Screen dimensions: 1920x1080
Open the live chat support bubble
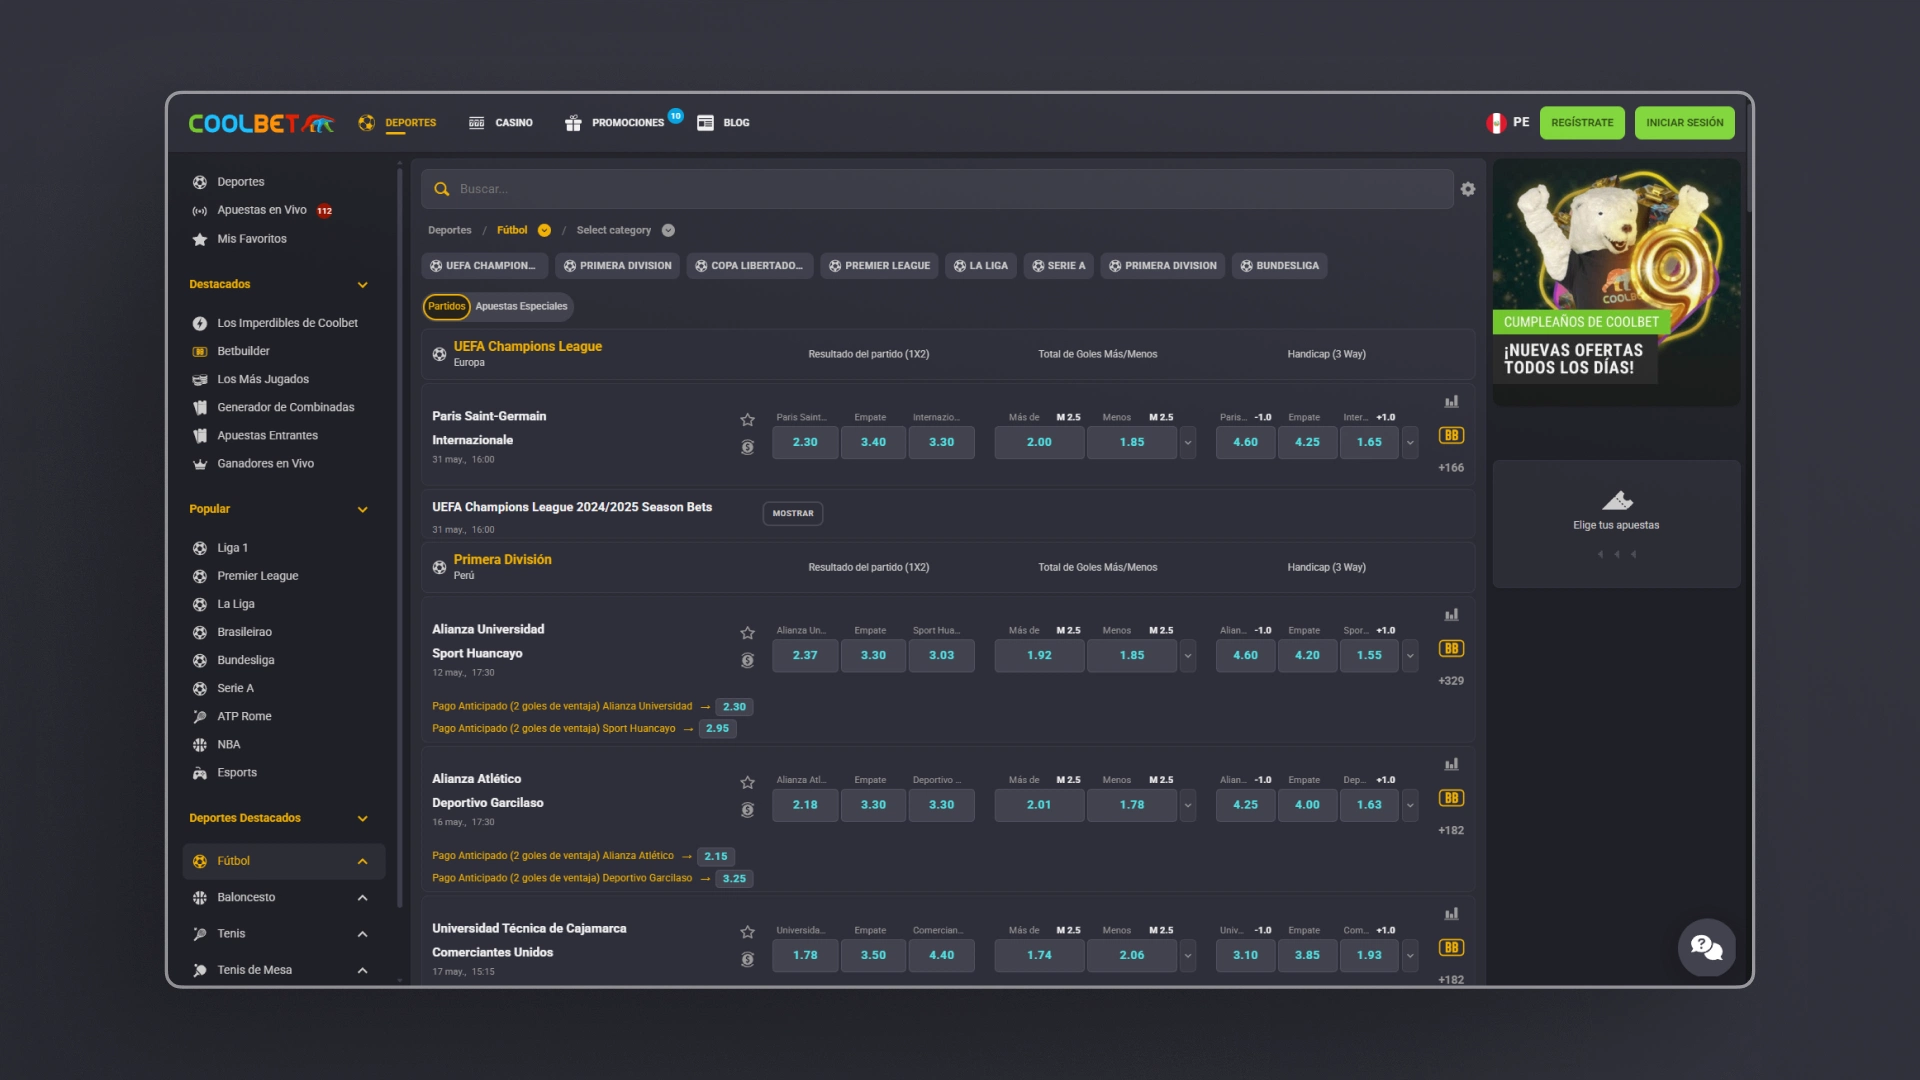click(x=1706, y=947)
